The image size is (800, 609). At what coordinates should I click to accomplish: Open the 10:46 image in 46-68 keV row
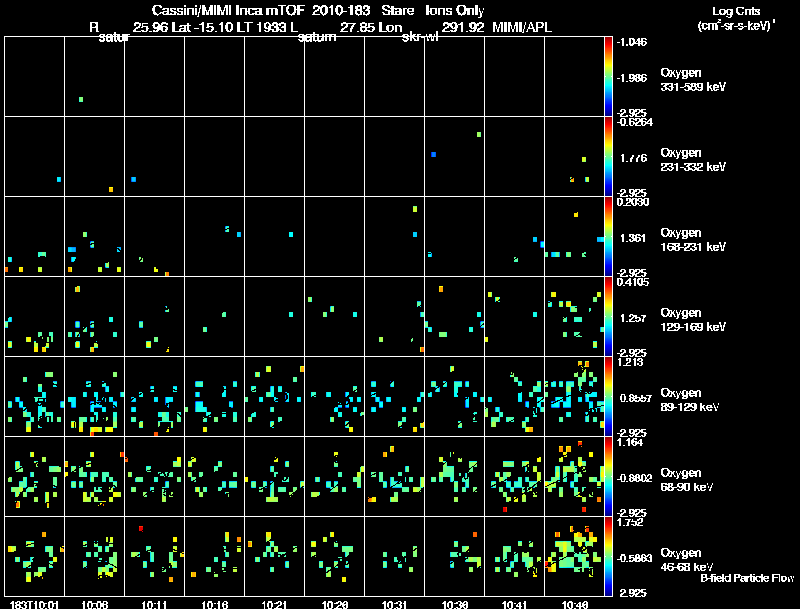(x=574, y=556)
